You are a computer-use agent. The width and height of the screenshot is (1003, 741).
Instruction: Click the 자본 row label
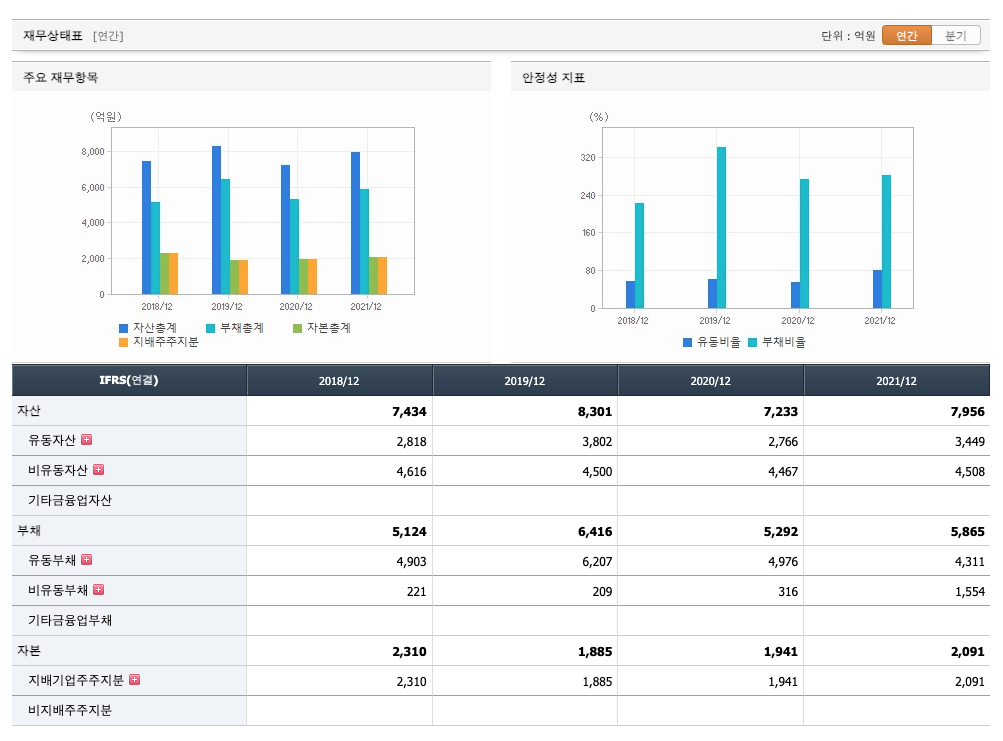pos(29,651)
